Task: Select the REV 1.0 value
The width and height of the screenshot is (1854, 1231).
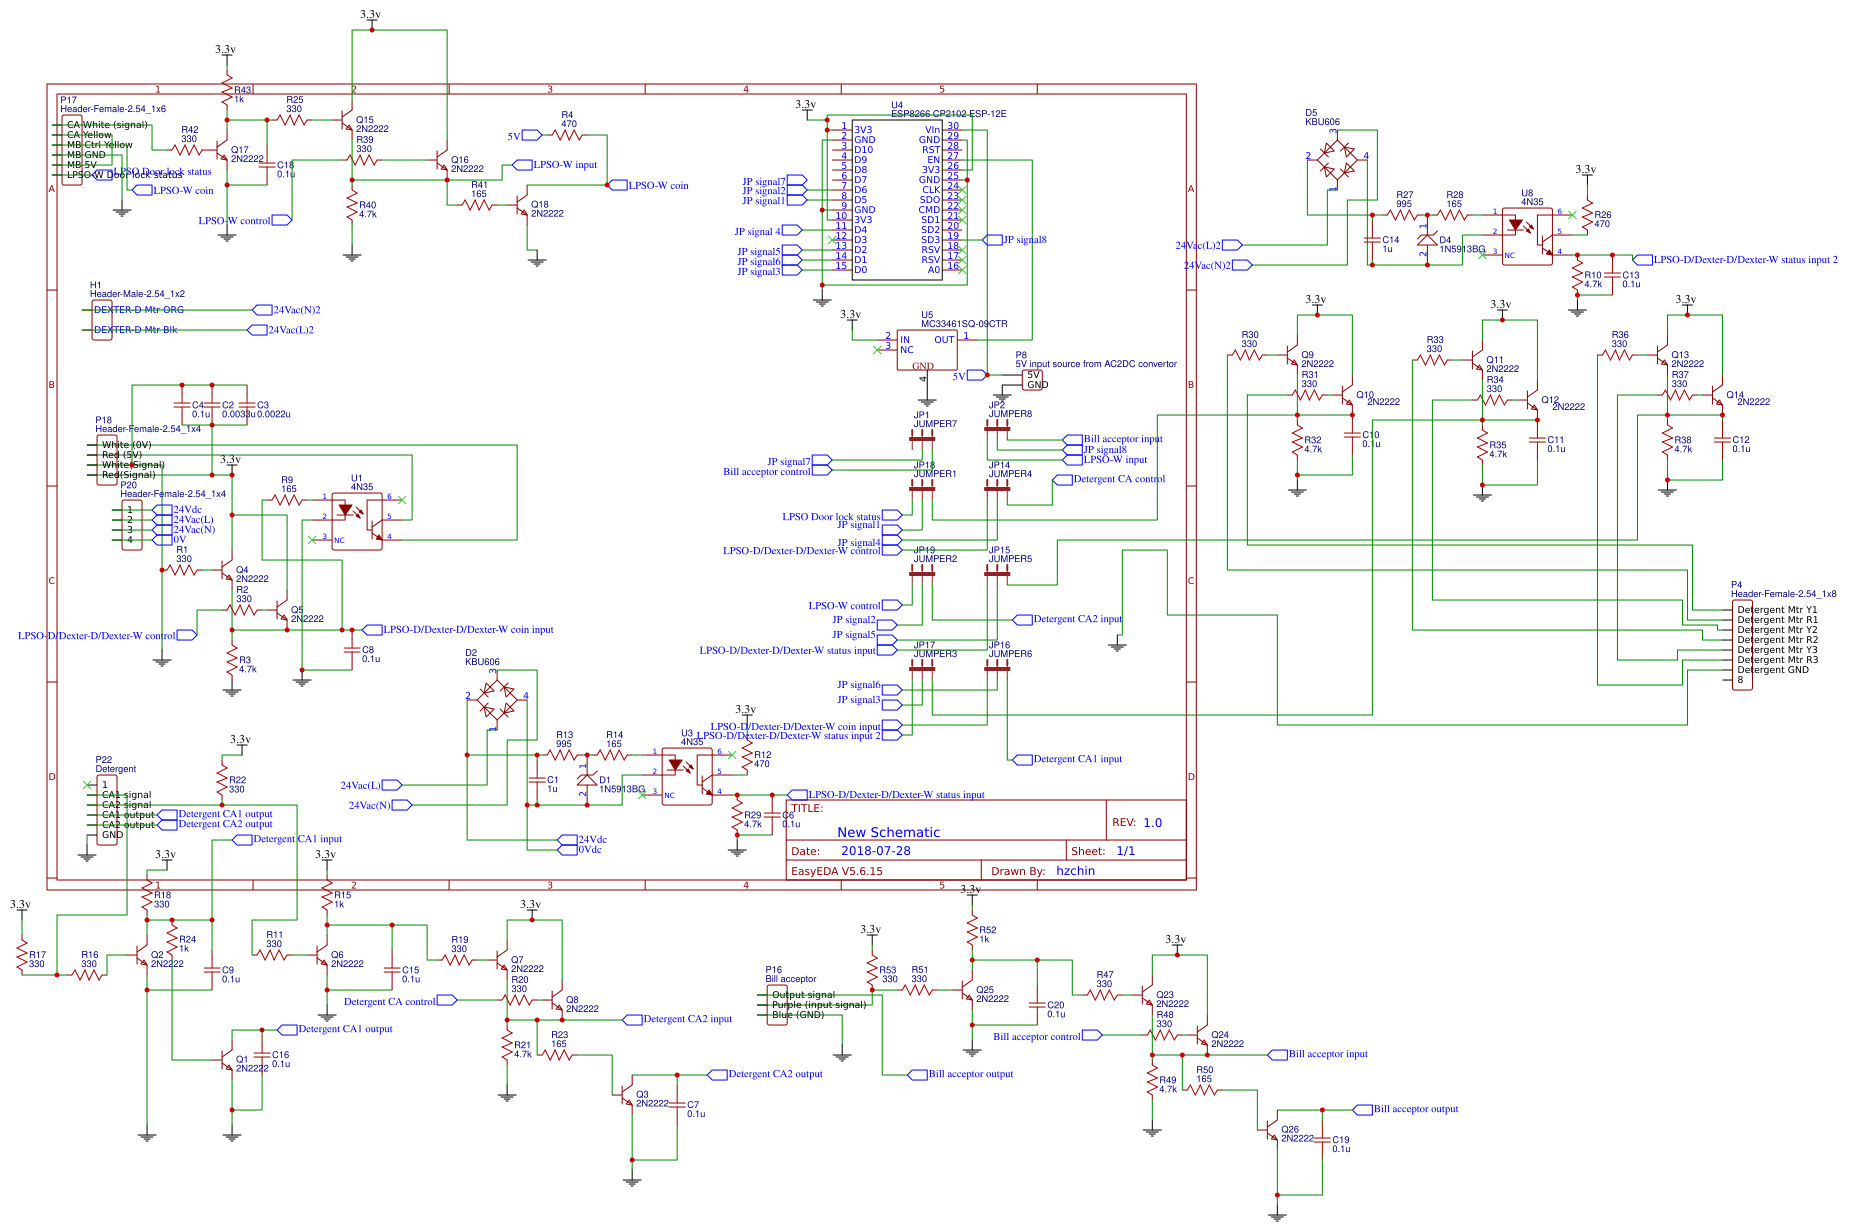Action: [x=1152, y=823]
